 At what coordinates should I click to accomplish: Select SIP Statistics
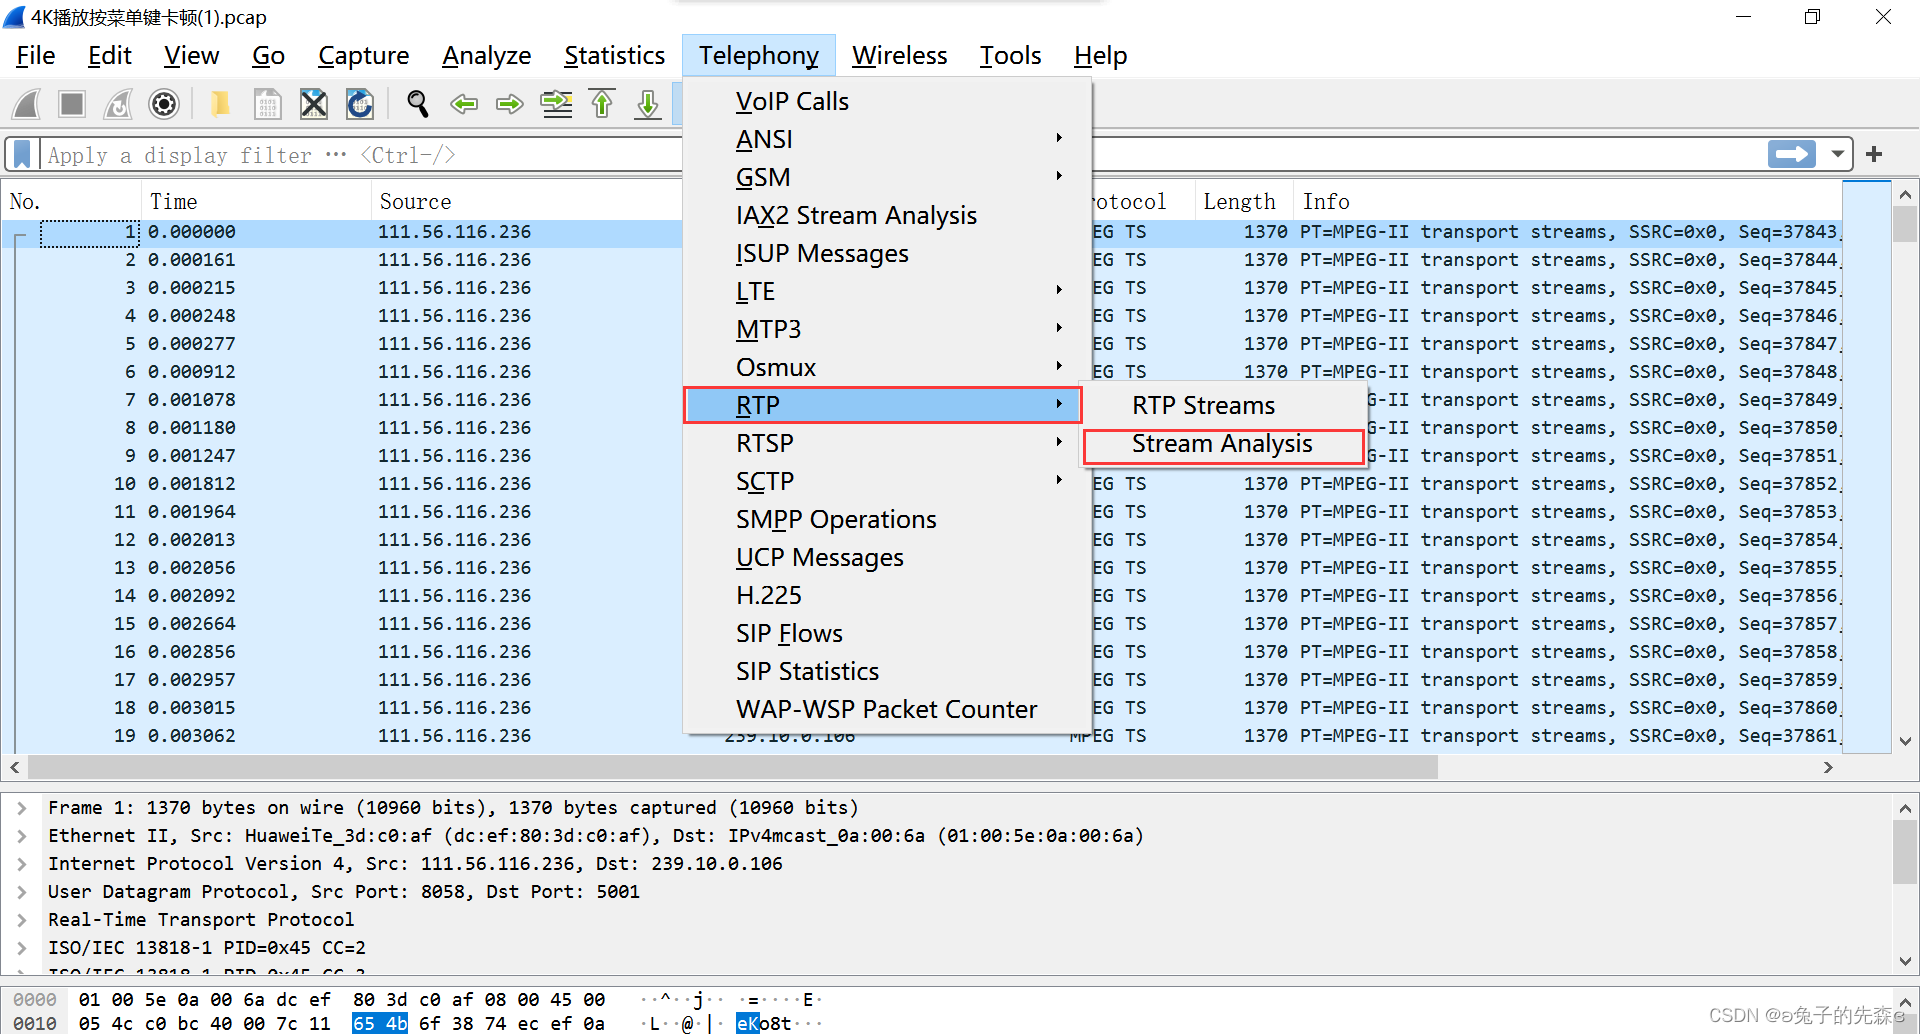[887, 671]
